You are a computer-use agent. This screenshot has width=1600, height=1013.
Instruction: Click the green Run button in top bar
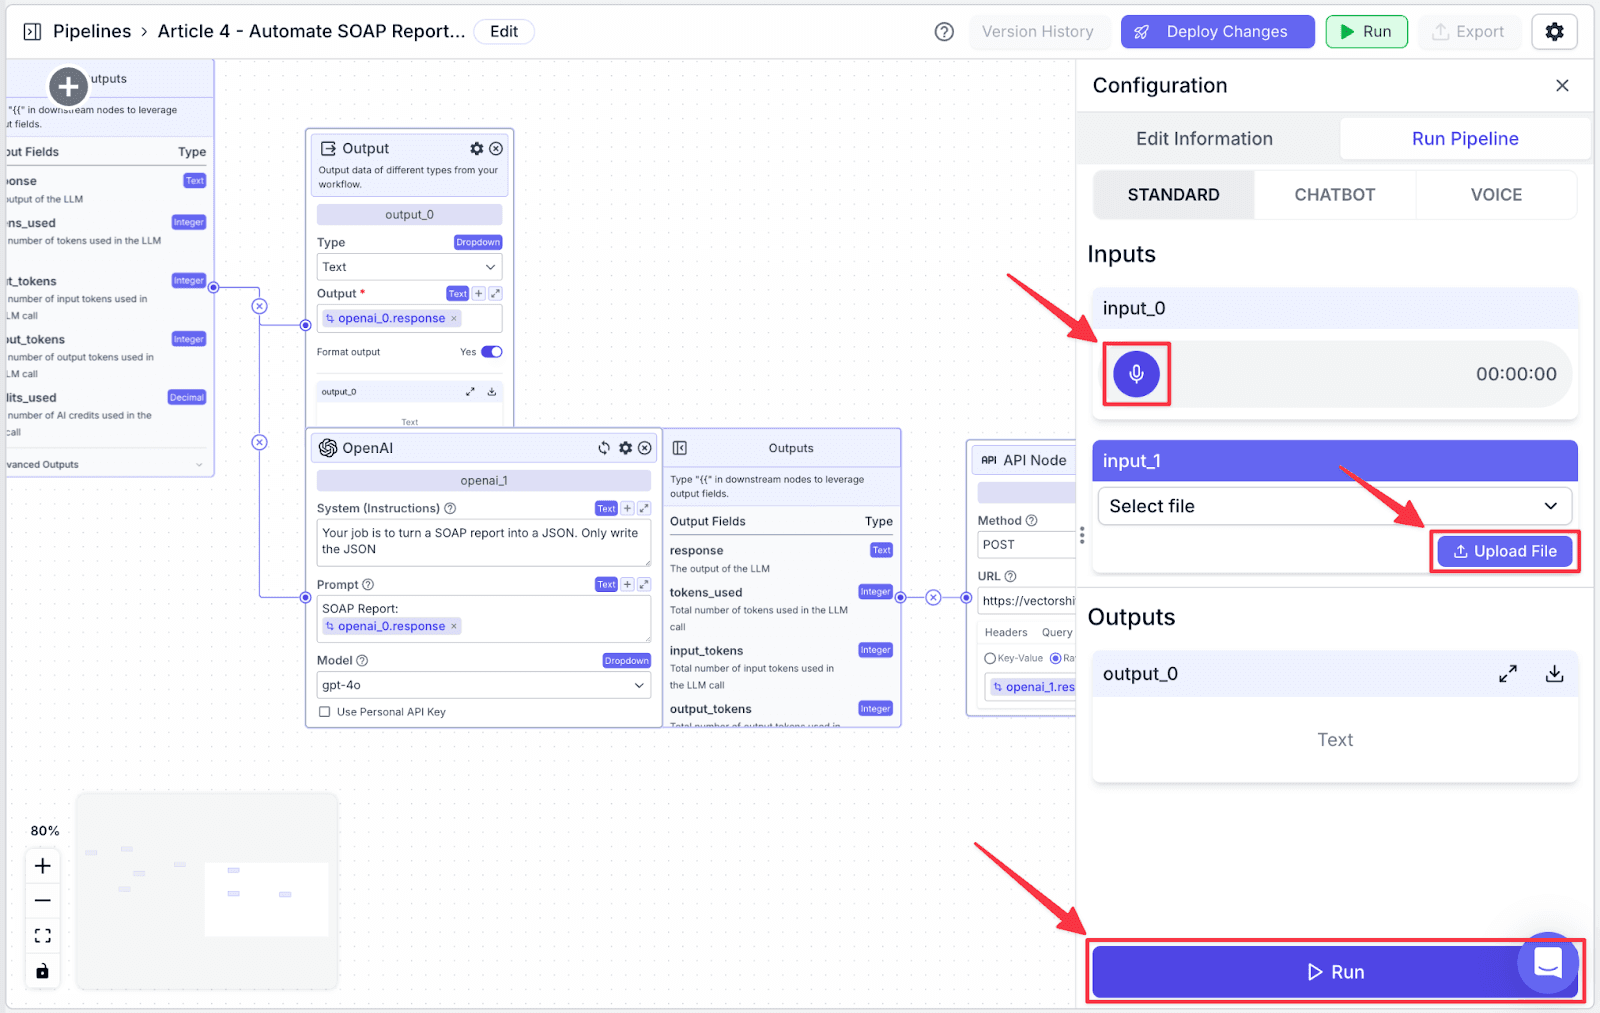click(1366, 32)
